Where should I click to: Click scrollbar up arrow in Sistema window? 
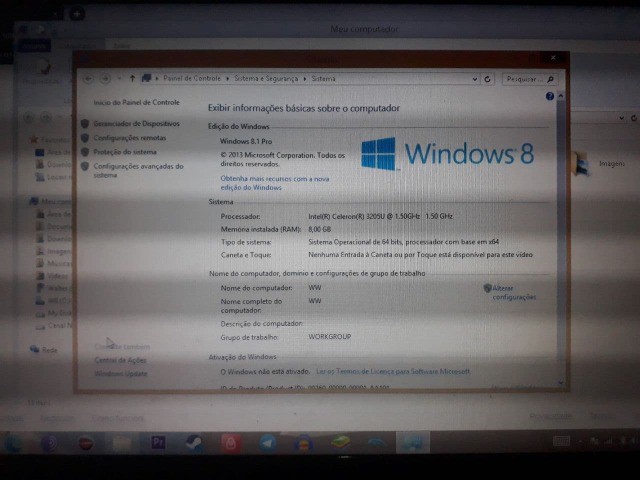[x=561, y=96]
